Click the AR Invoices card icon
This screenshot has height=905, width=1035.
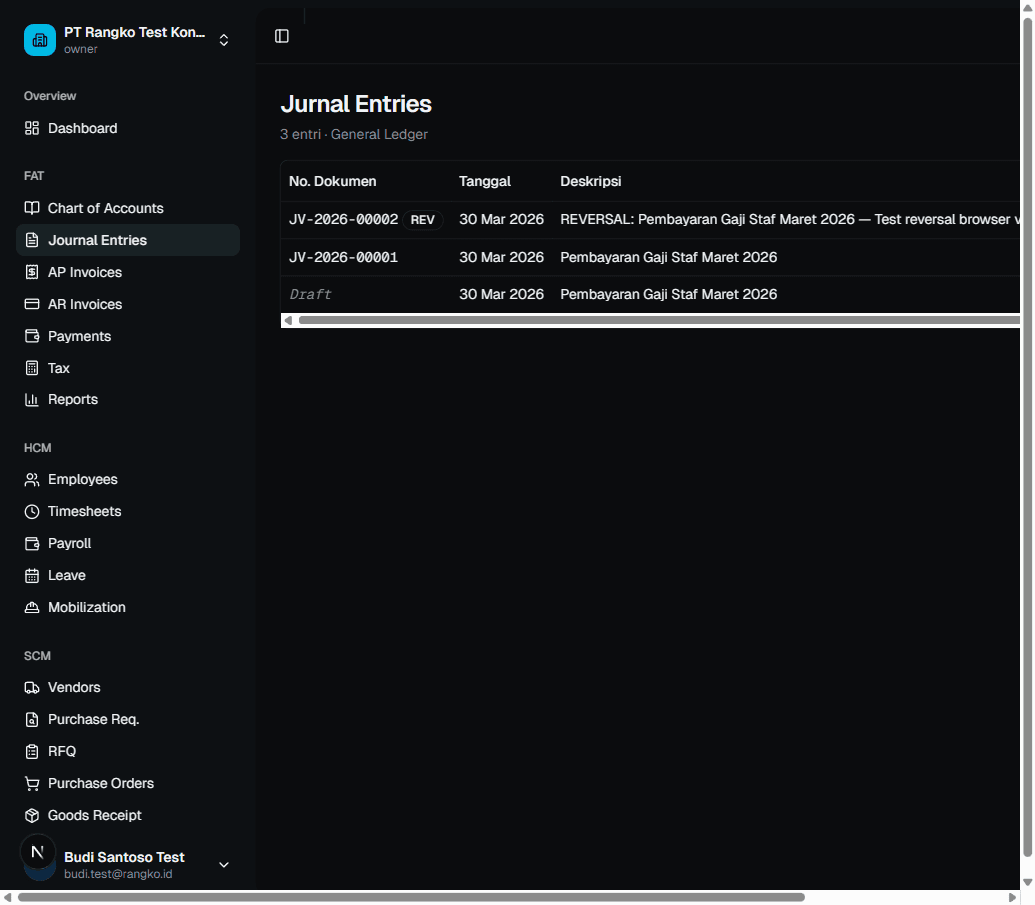click(x=32, y=304)
